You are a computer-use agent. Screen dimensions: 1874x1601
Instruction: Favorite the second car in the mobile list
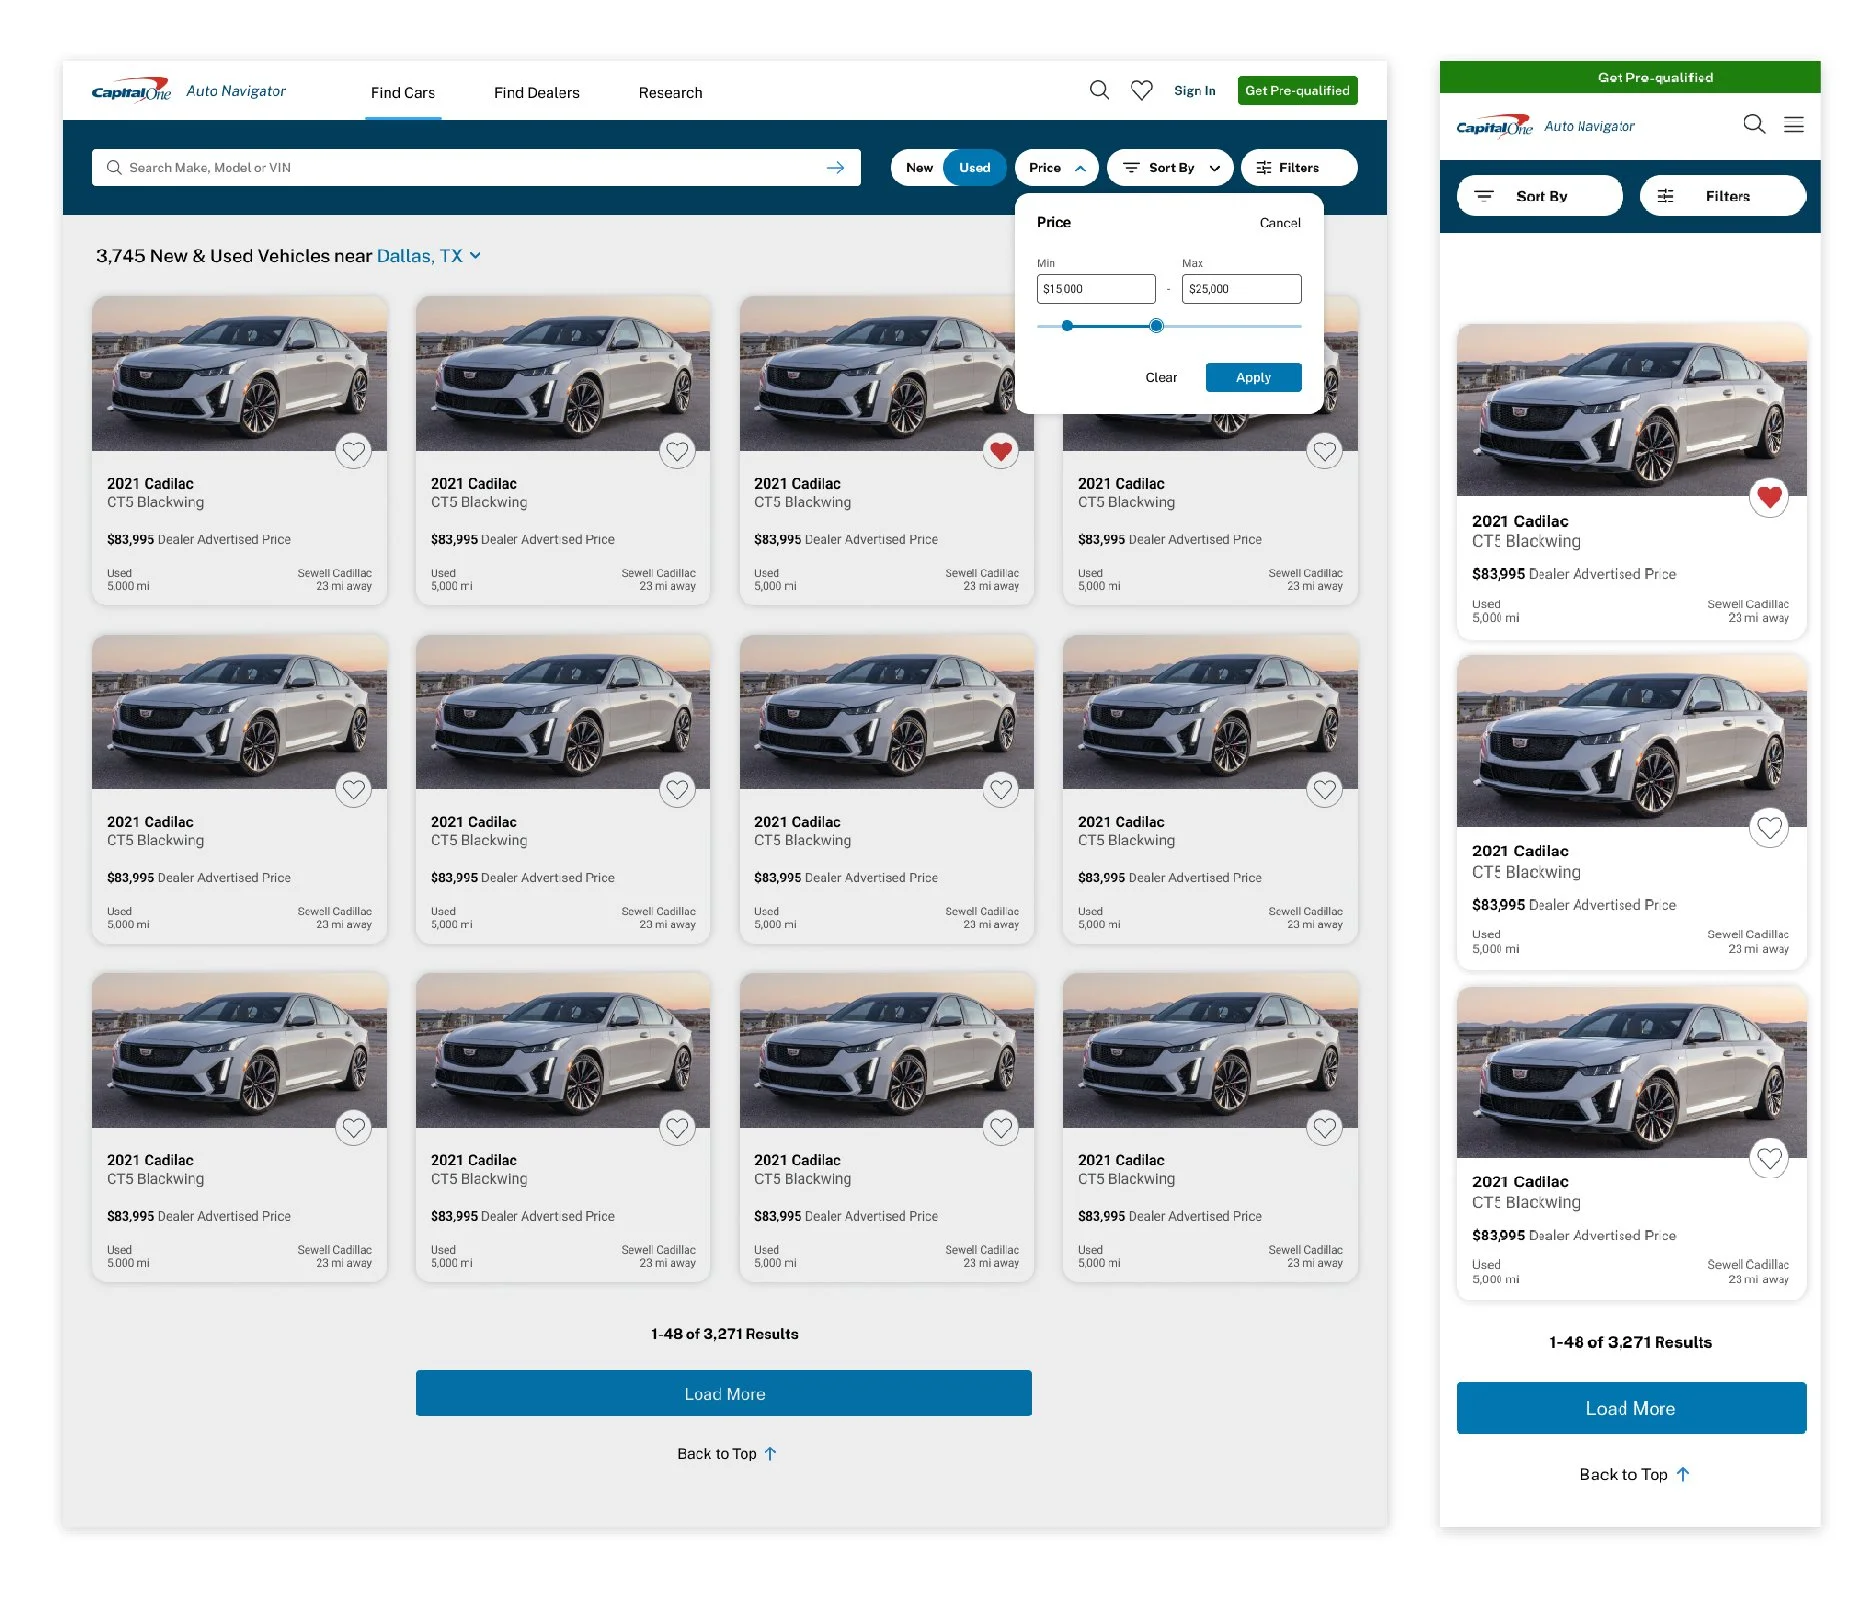pos(1769,827)
